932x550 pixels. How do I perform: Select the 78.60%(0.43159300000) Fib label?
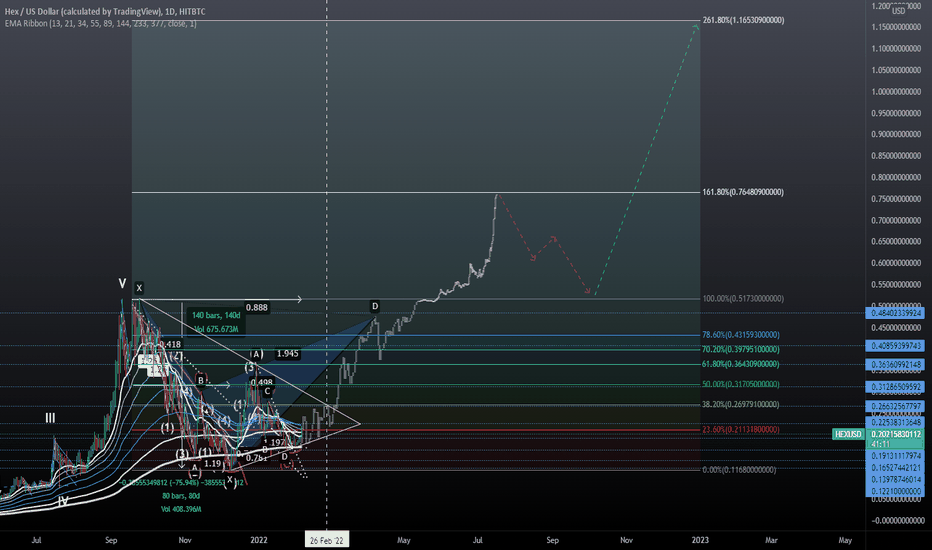[x=741, y=335]
